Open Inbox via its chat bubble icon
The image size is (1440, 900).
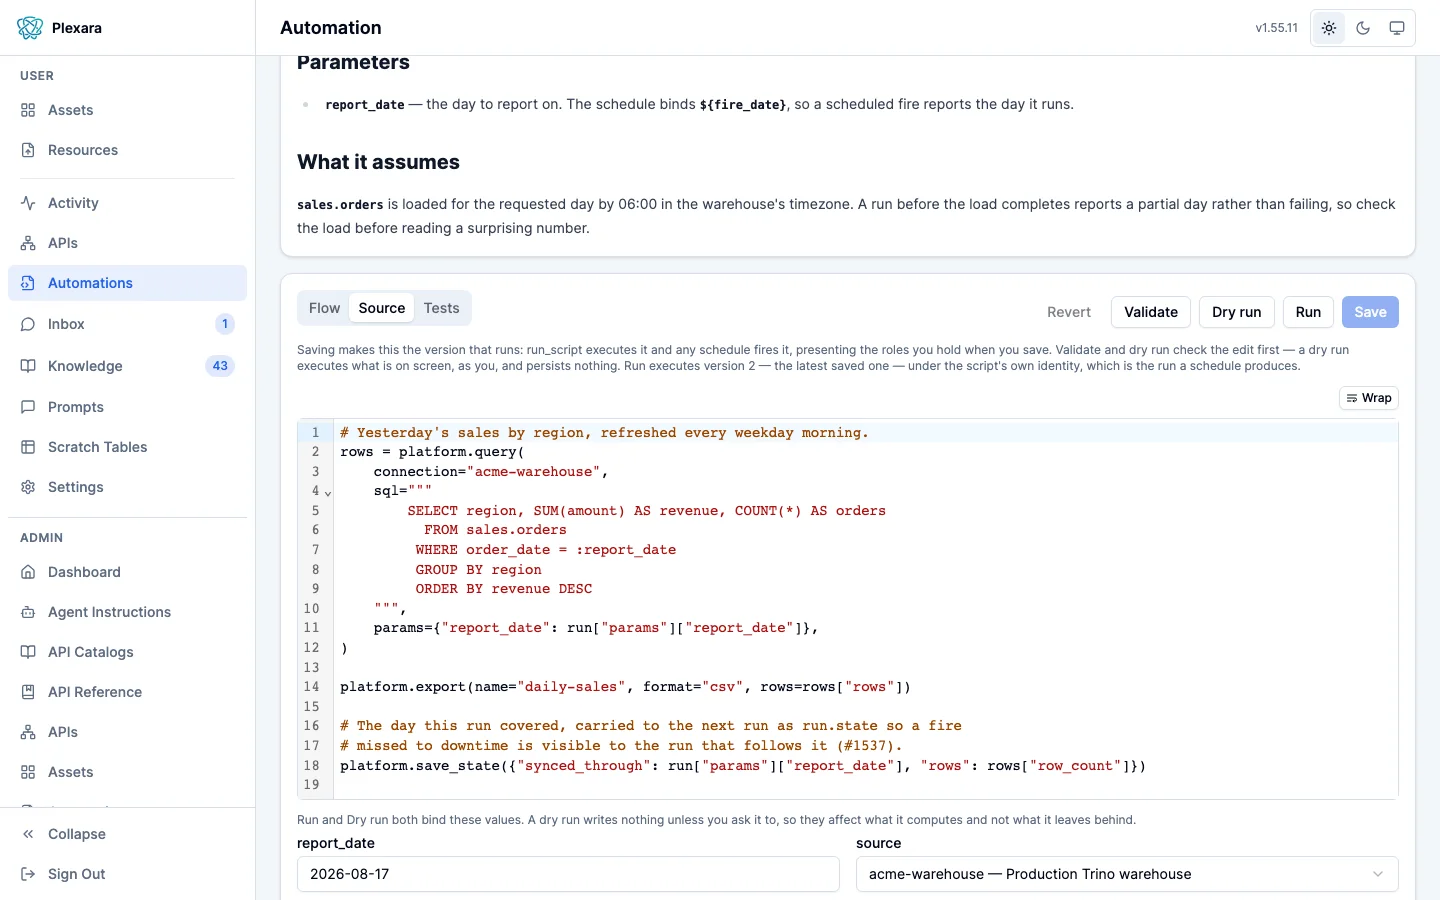(x=28, y=324)
